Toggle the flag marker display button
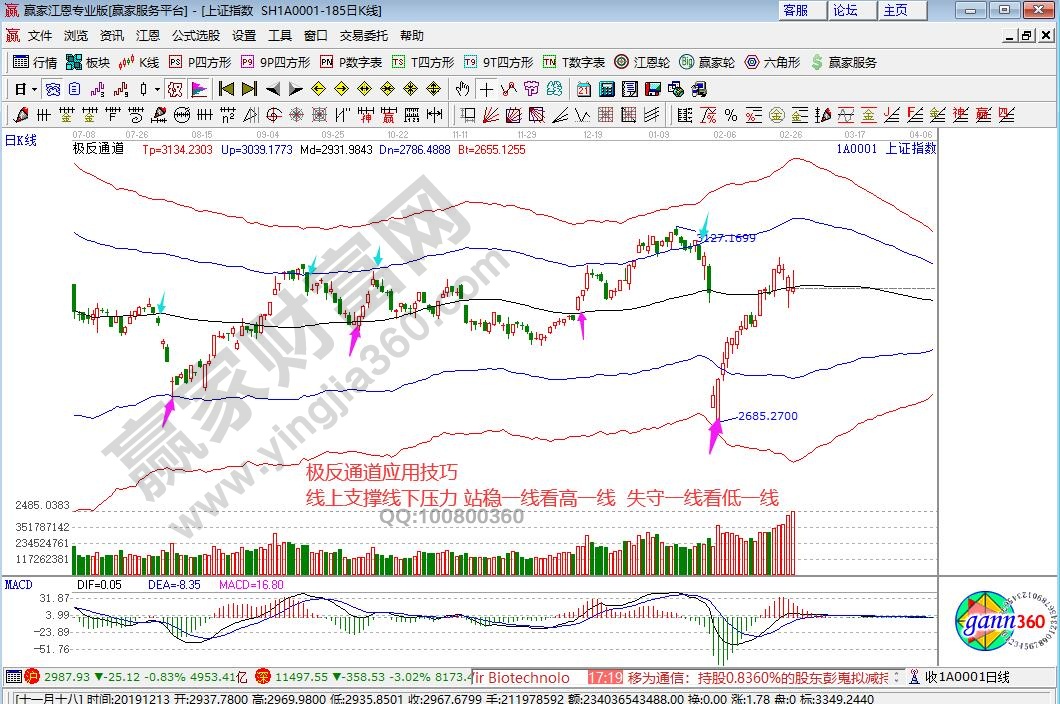 [x=199, y=88]
